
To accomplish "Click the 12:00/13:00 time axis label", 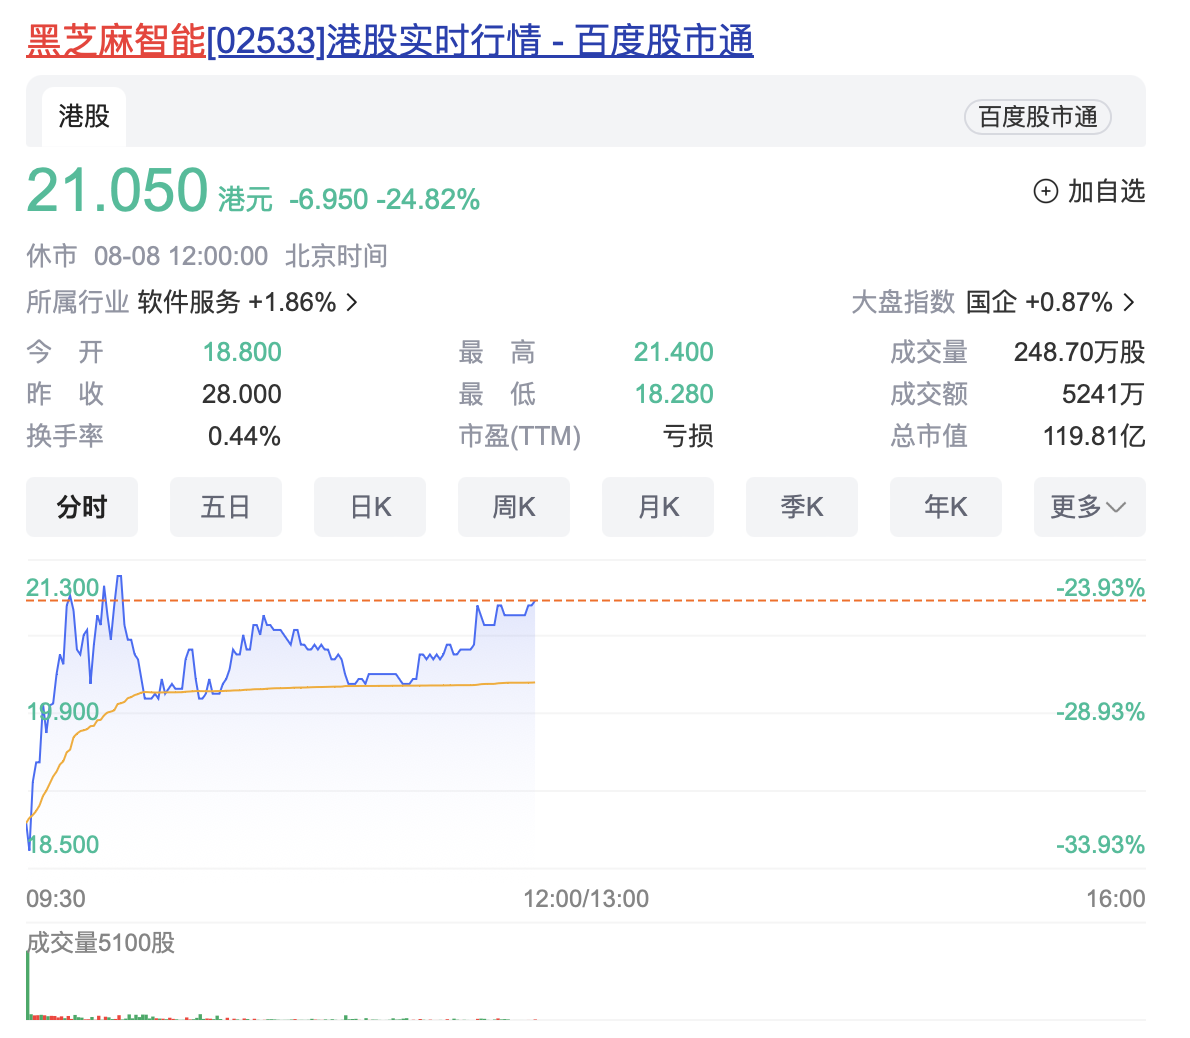I will pos(586,898).
